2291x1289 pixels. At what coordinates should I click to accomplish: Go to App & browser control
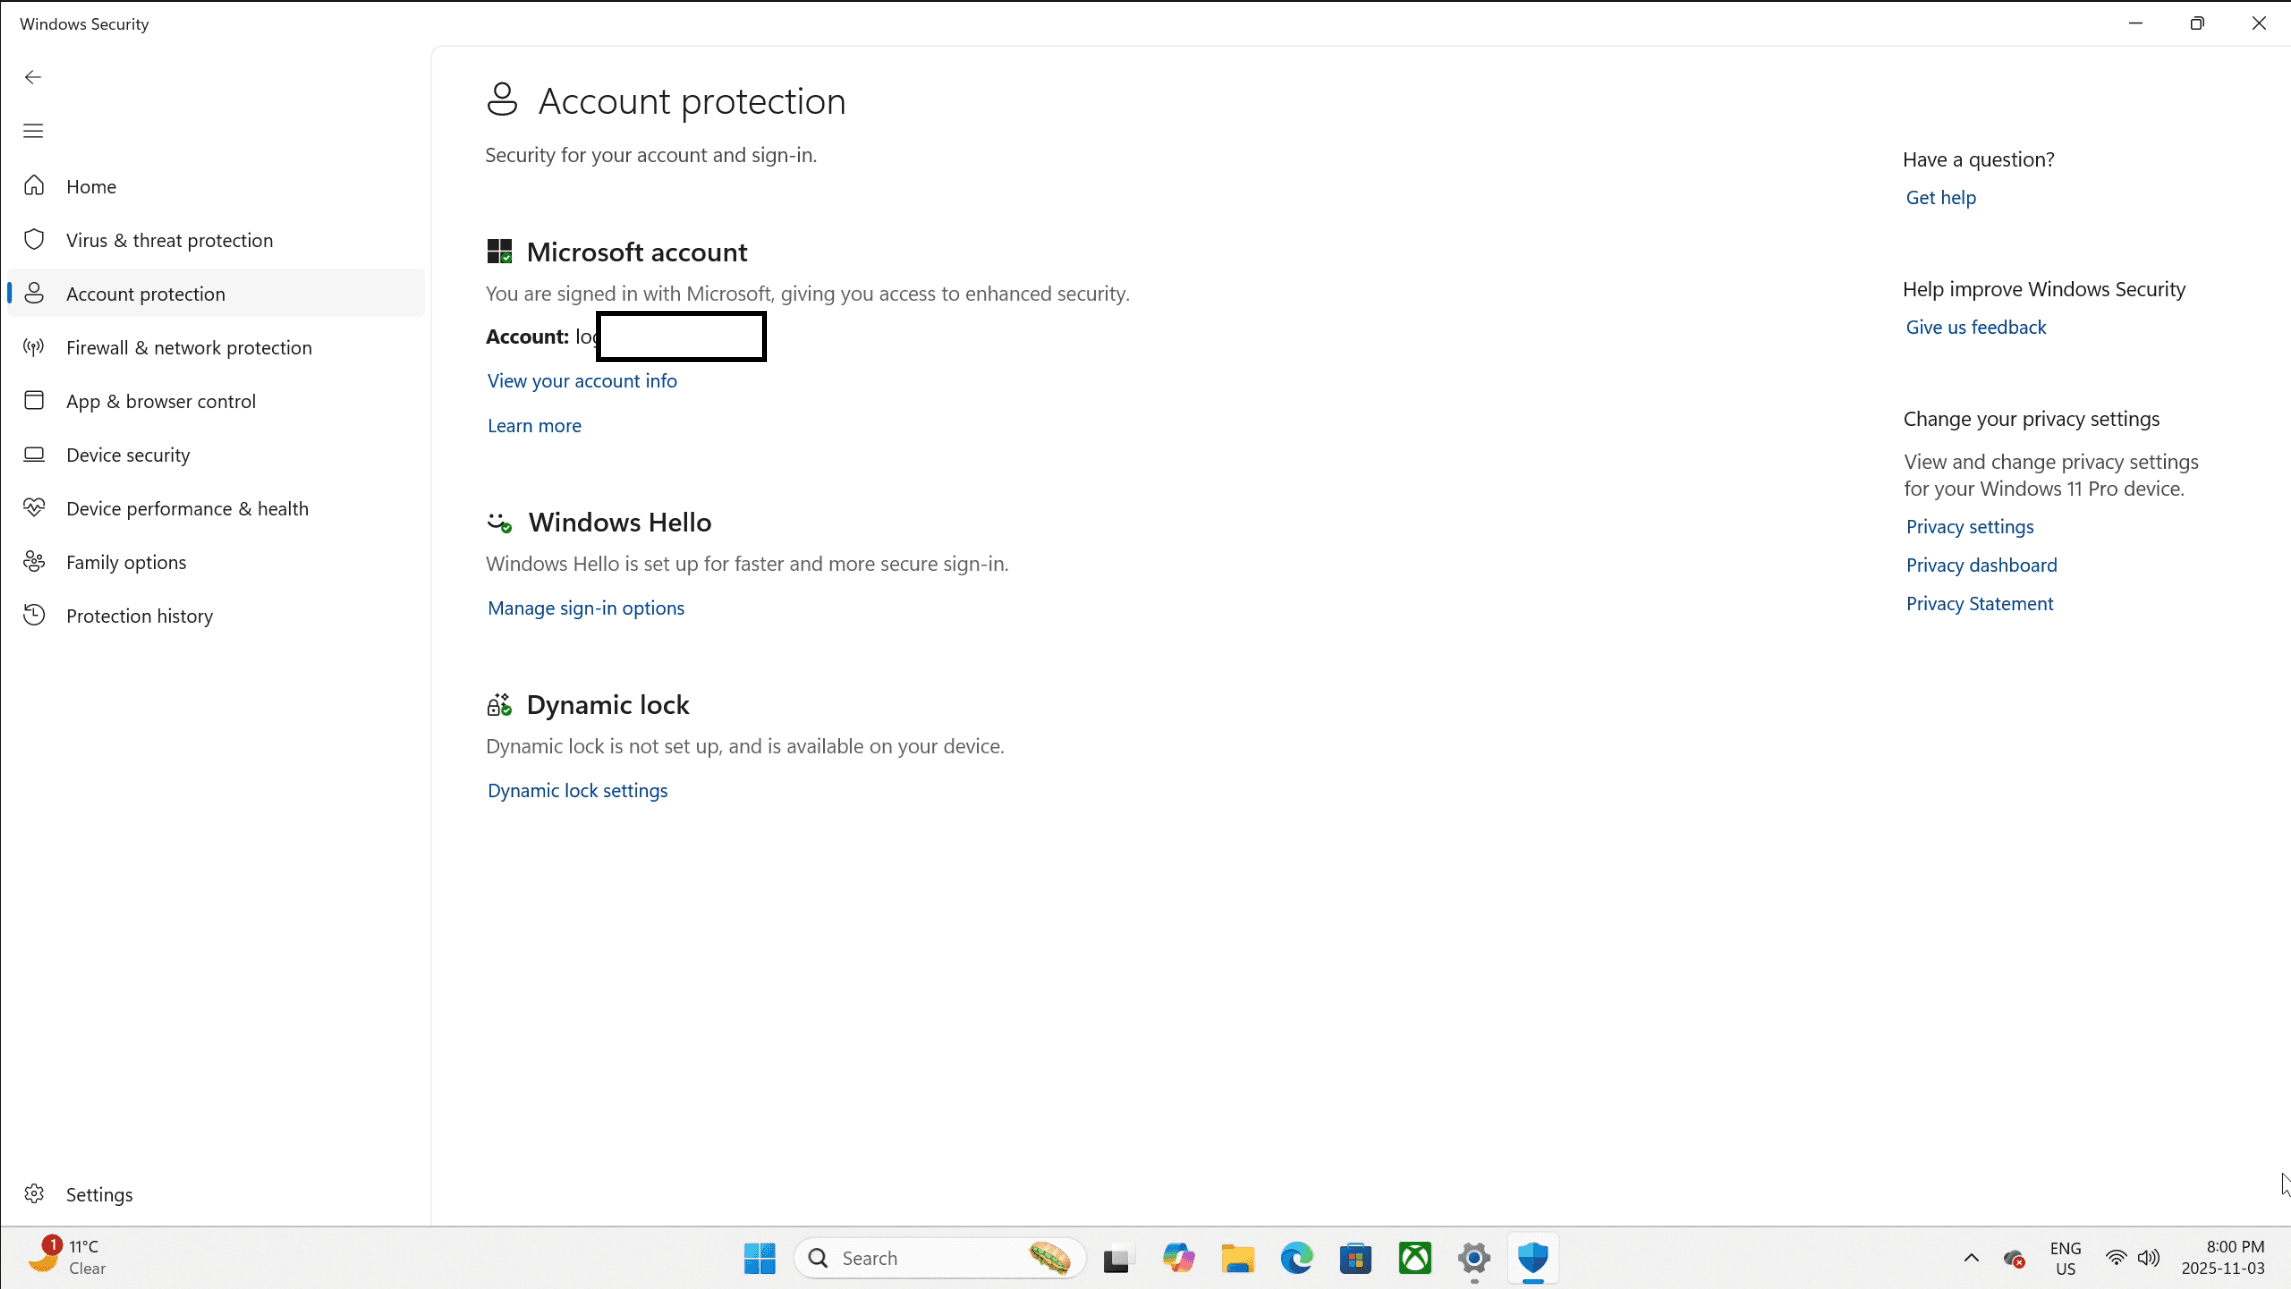tap(160, 401)
